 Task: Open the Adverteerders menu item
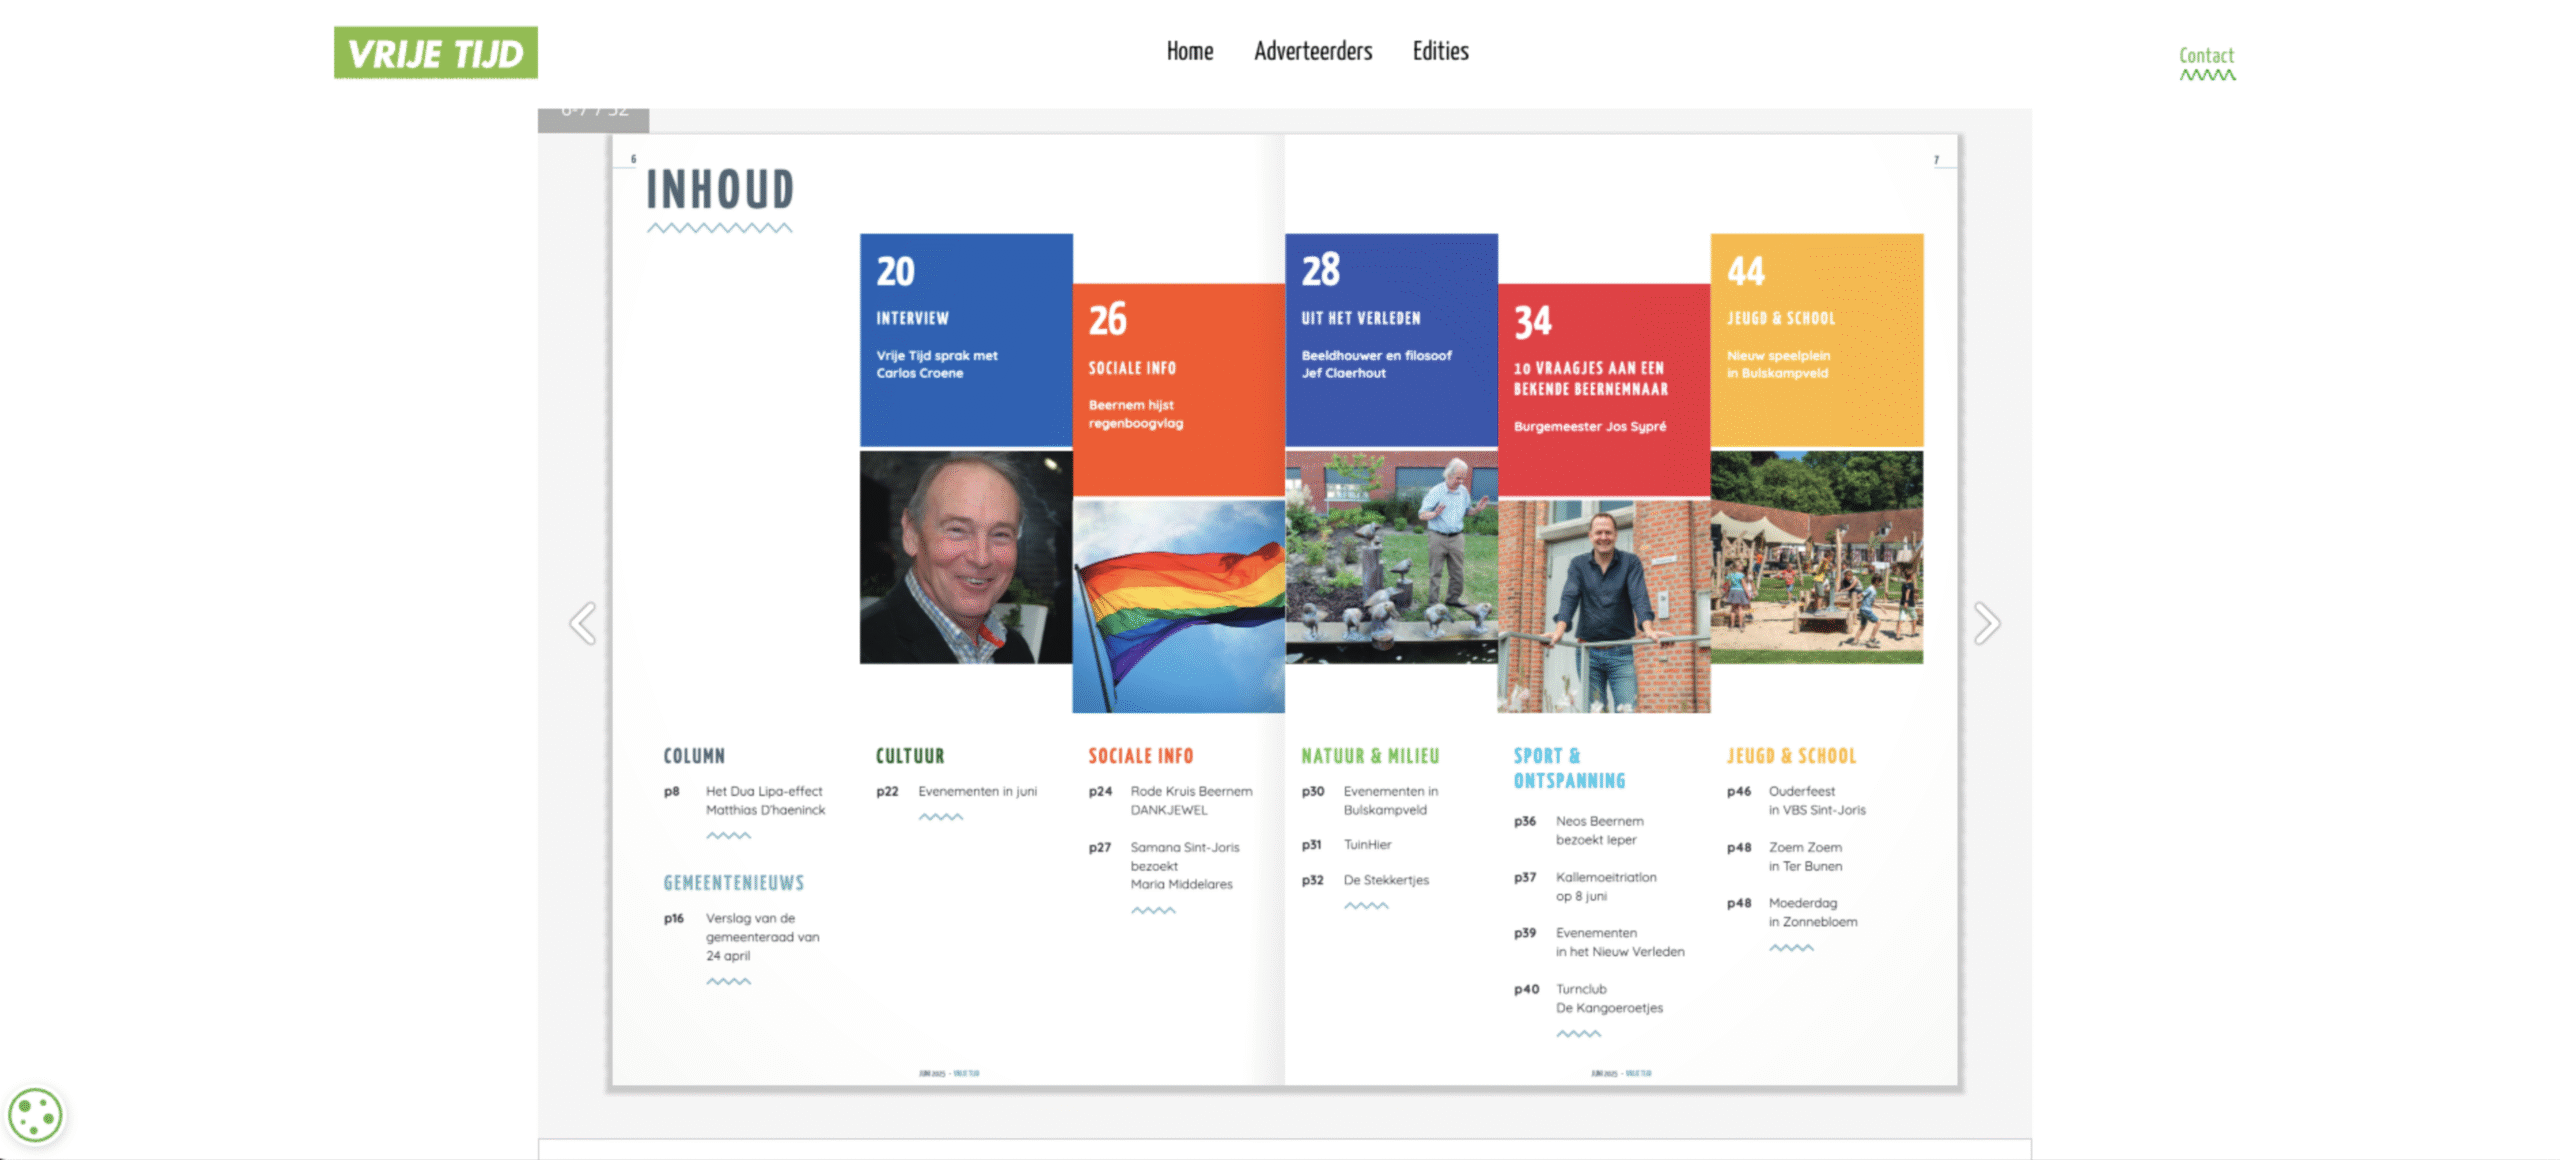[x=1312, y=51]
